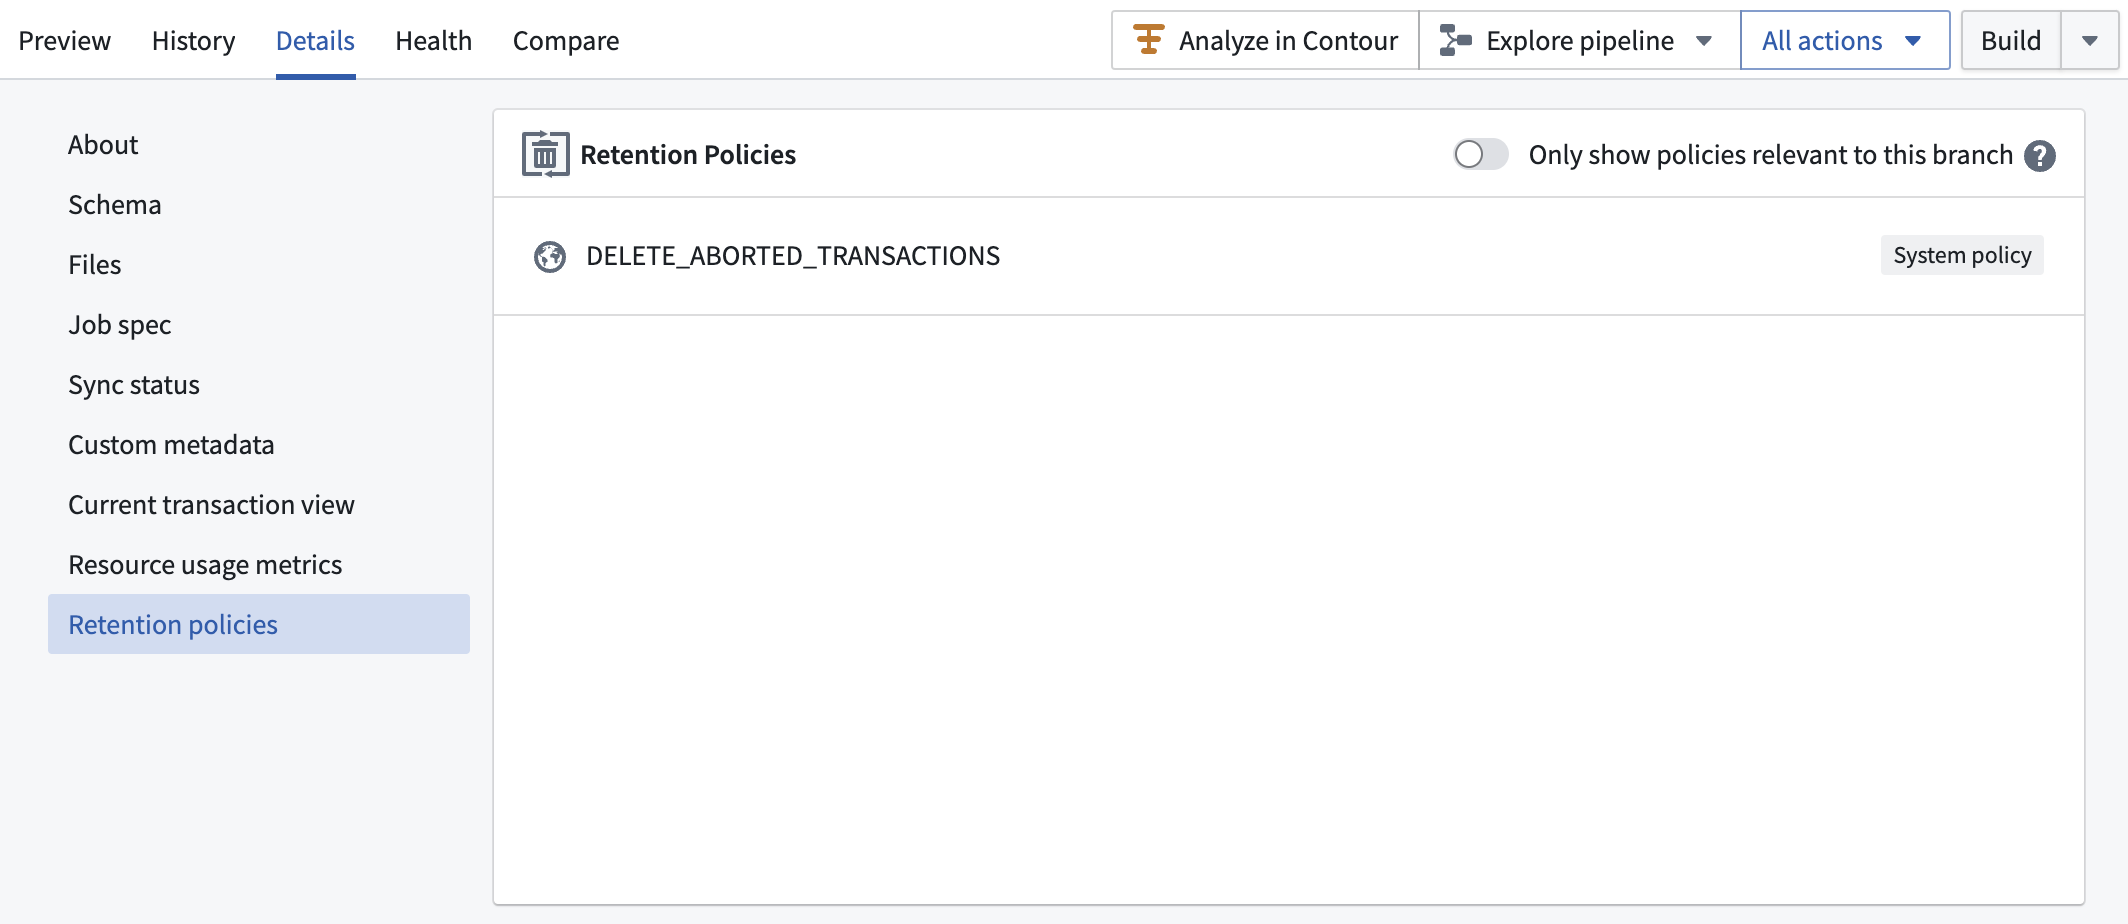The image size is (2128, 924).
Task: Open the All actions dropdown
Action: [x=1844, y=41]
